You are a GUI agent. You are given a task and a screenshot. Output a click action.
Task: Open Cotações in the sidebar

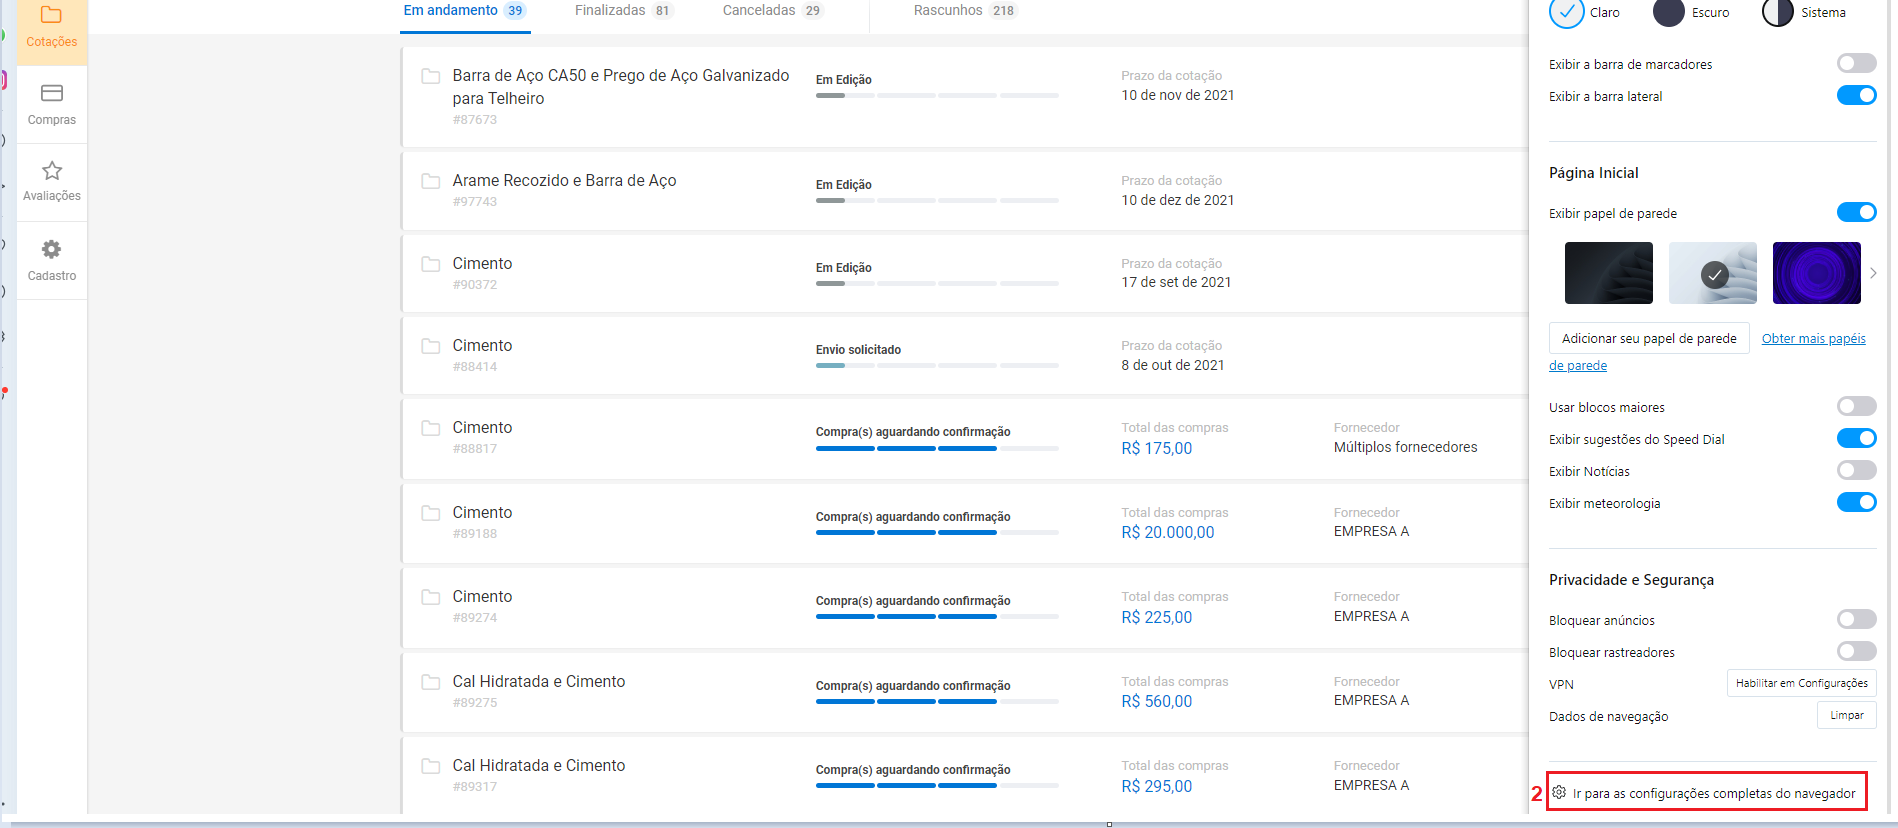pyautogui.click(x=52, y=27)
